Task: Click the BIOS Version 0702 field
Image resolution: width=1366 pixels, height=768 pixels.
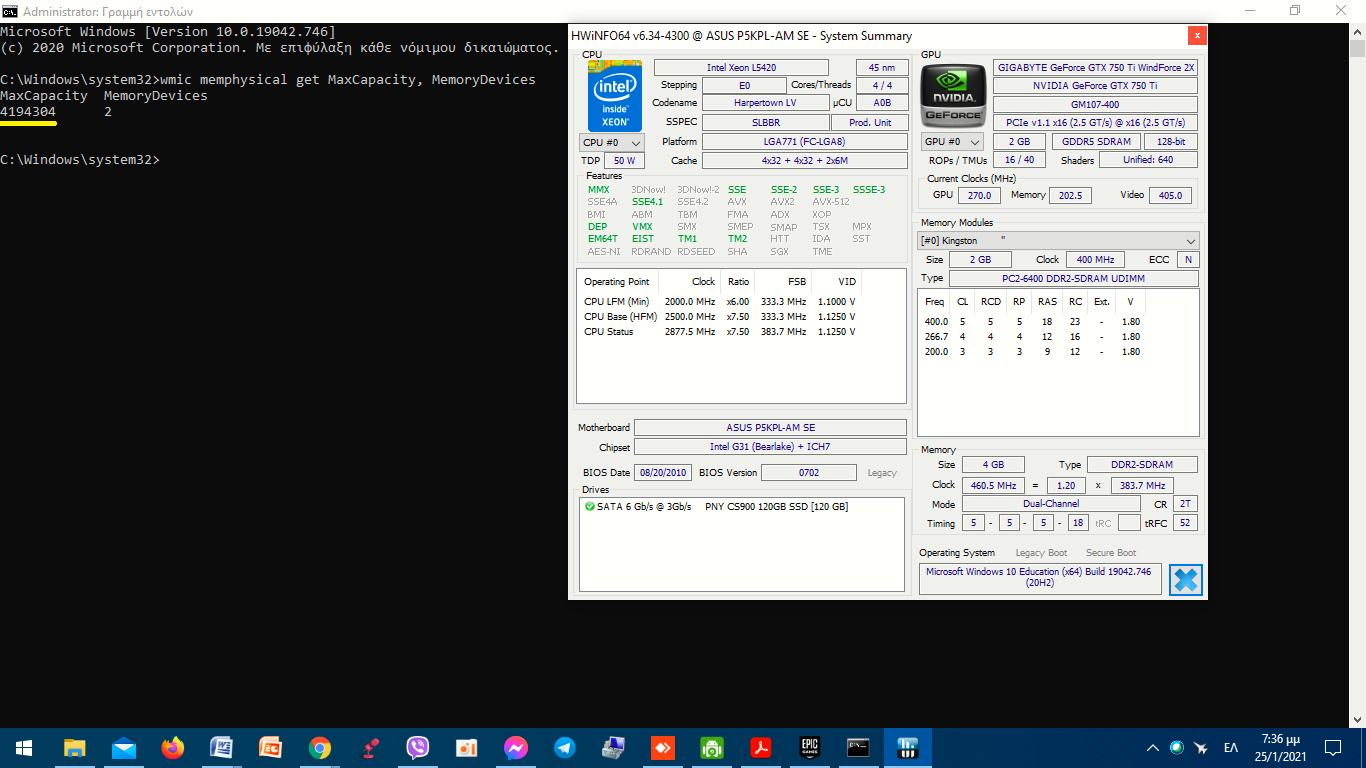Action: point(809,473)
